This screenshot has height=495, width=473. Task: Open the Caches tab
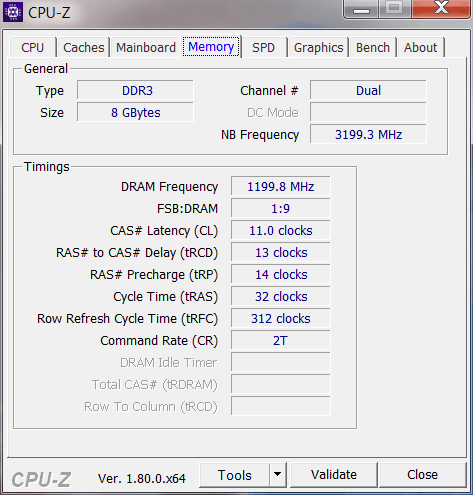(x=84, y=47)
